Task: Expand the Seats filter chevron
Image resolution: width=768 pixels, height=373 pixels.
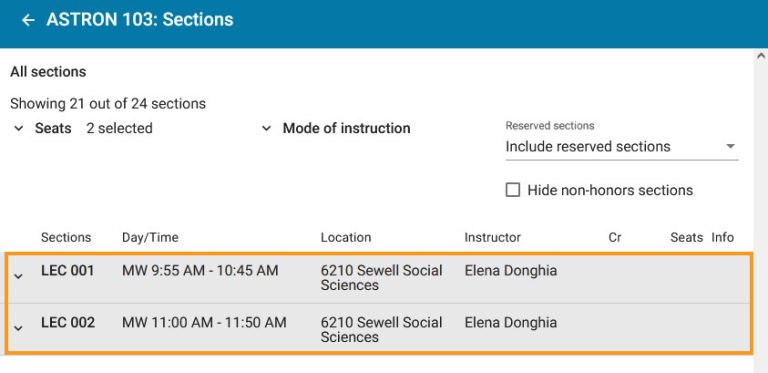Action: click(x=19, y=129)
